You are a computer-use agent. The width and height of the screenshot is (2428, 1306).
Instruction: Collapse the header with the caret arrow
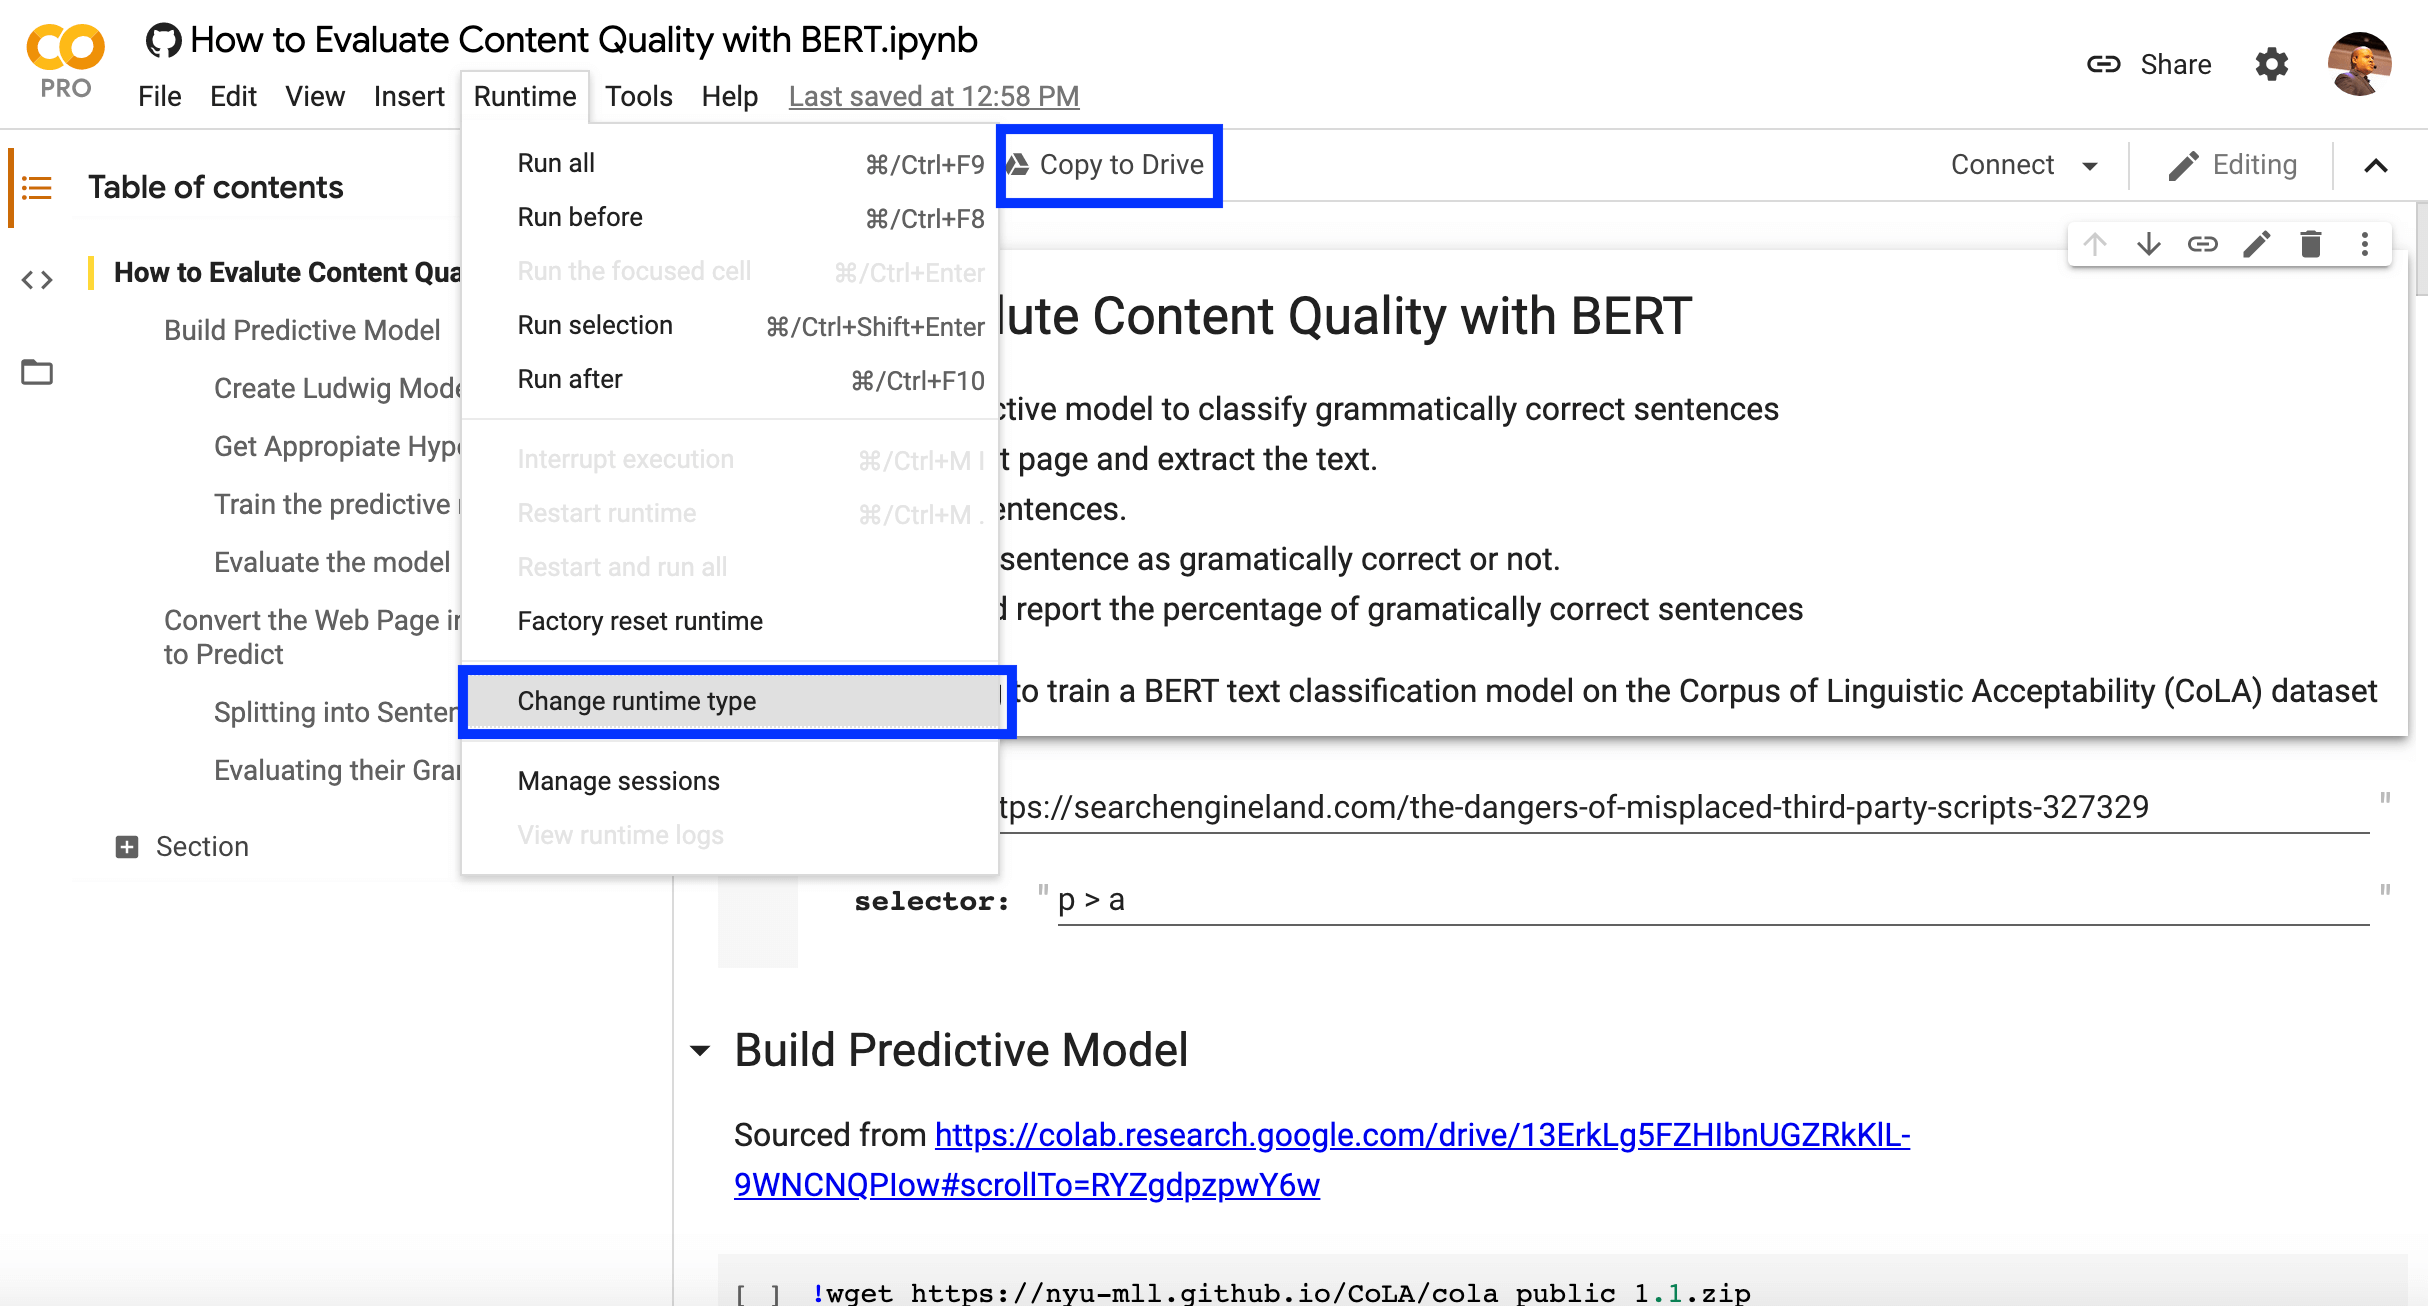point(2376,166)
